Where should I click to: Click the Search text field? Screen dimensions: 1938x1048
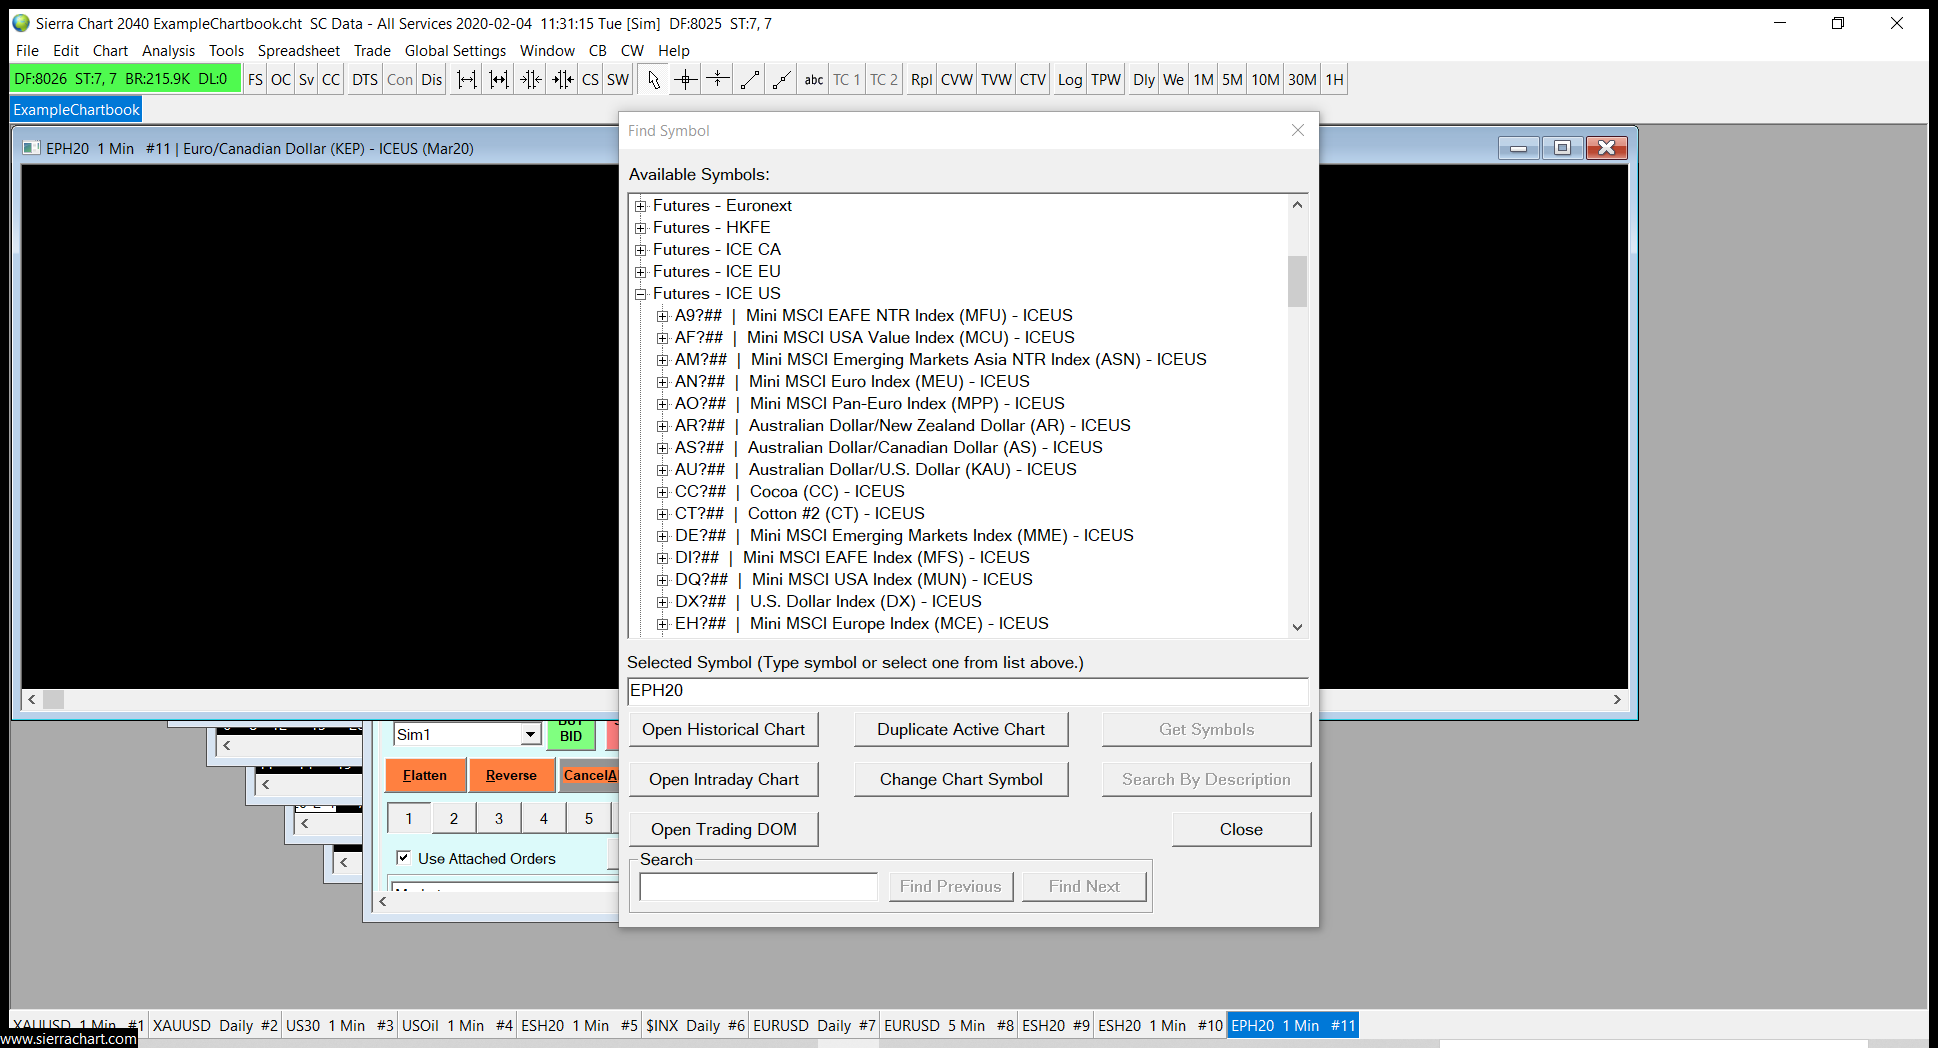tap(759, 887)
